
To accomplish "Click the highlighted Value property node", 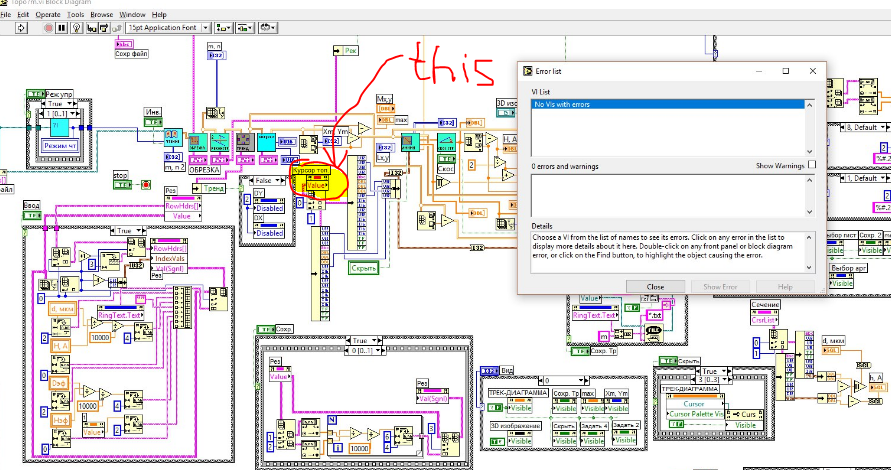I will (x=315, y=185).
